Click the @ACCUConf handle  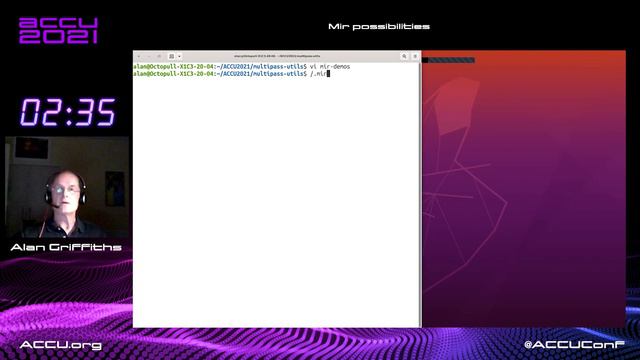574,345
